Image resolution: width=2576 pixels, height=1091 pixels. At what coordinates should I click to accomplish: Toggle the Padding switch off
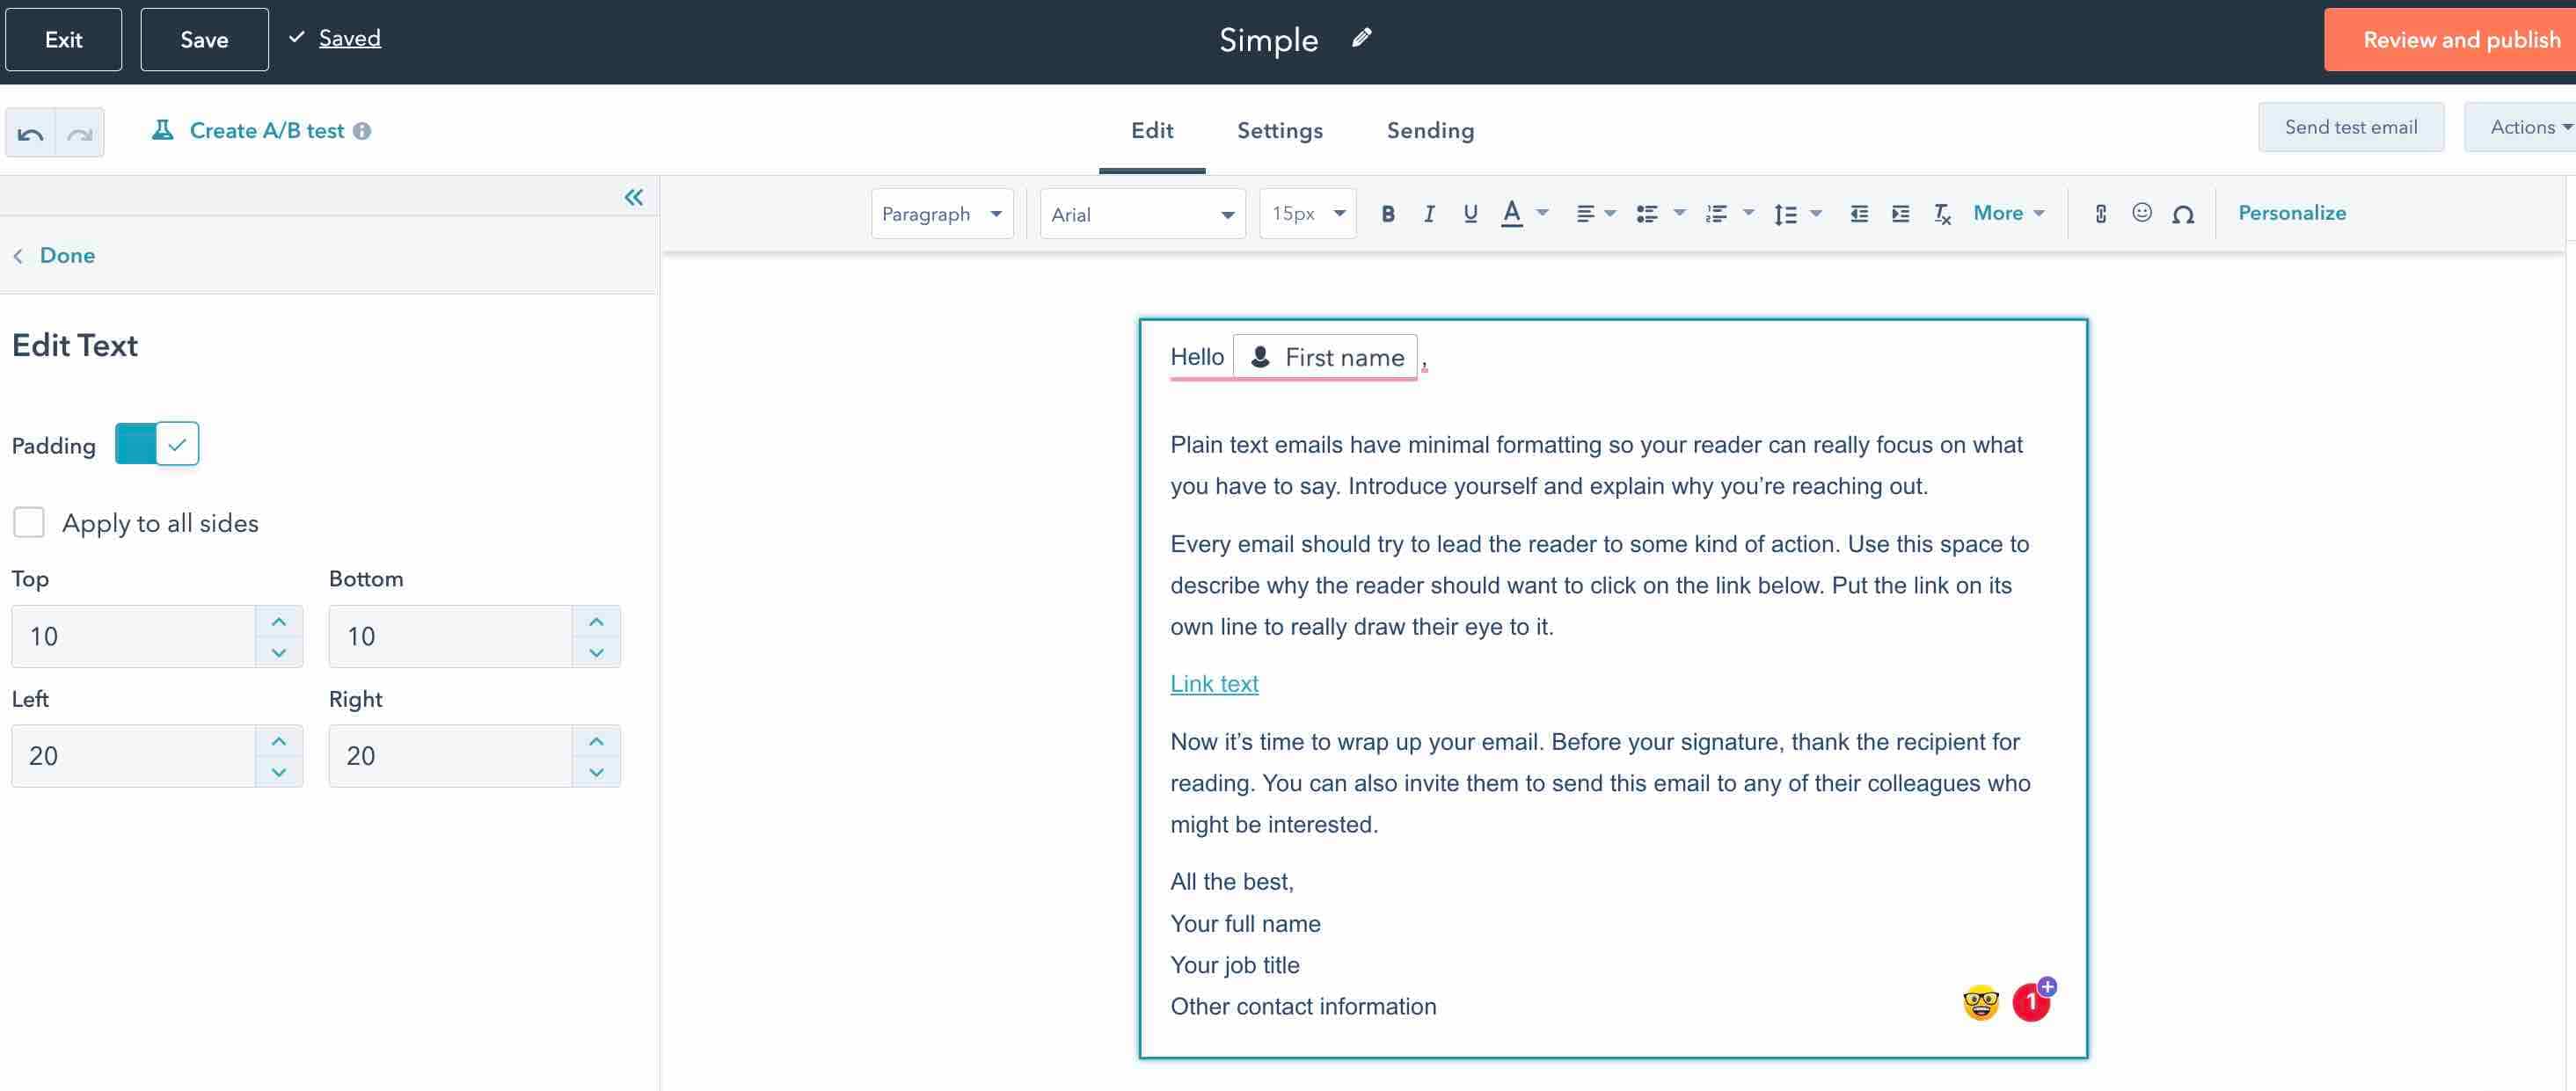157,444
